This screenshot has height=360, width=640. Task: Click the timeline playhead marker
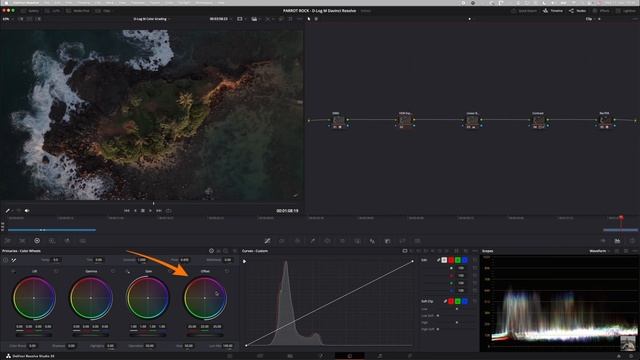[x=621, y=218]
